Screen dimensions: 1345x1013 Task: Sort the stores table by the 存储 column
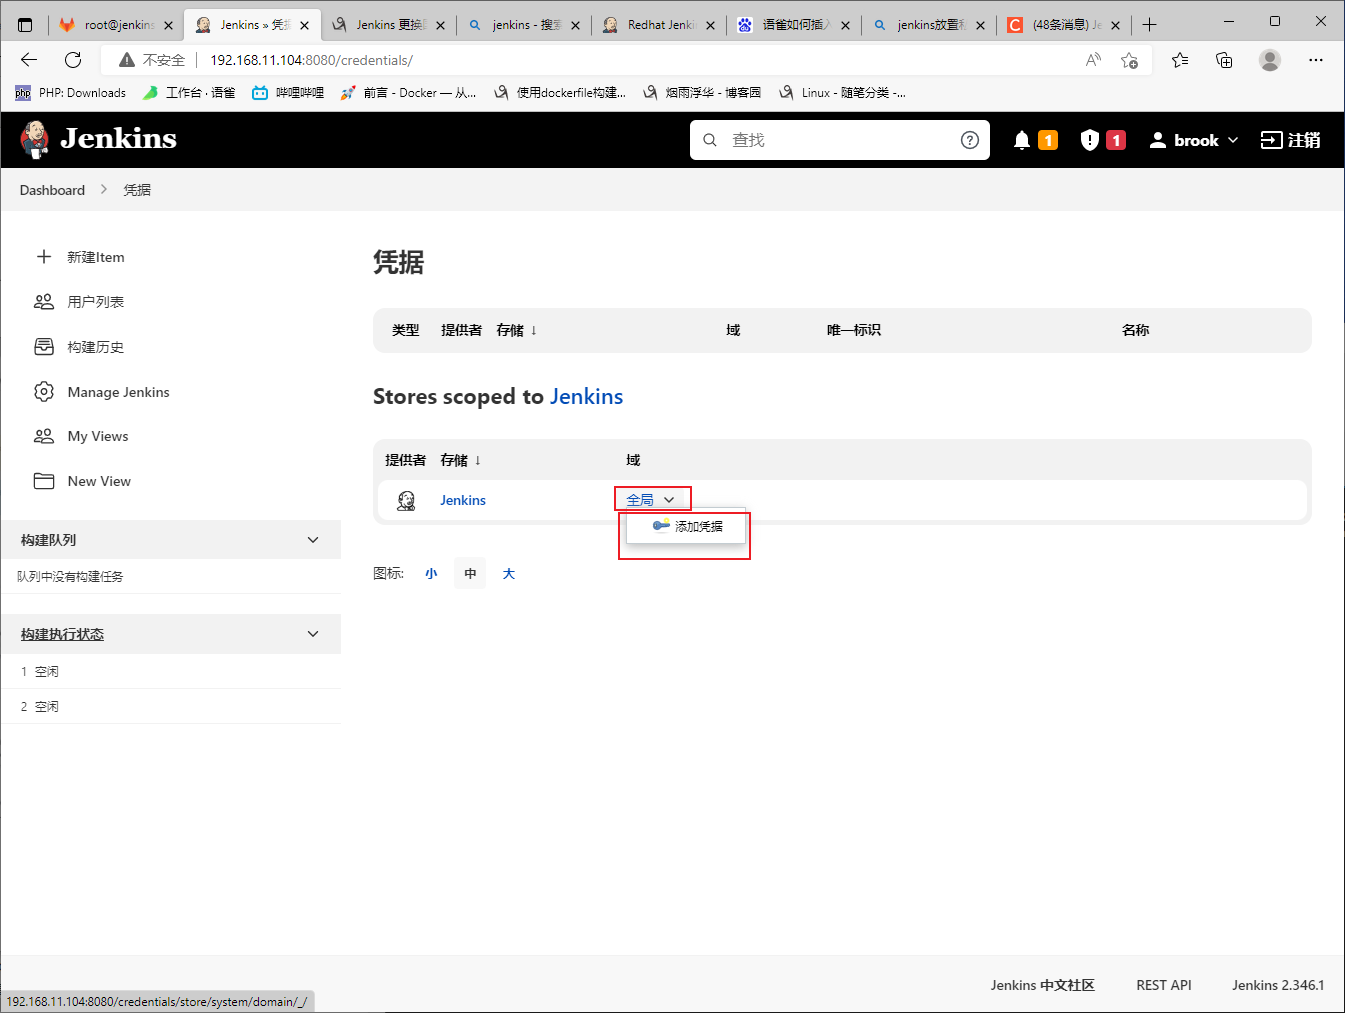coord(461,460)
